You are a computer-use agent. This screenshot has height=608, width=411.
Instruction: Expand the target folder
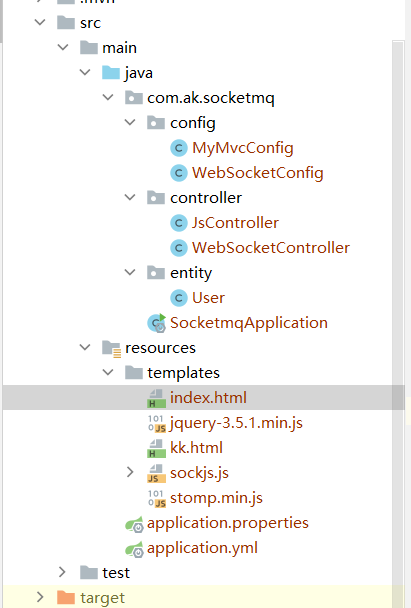point(40,597)
